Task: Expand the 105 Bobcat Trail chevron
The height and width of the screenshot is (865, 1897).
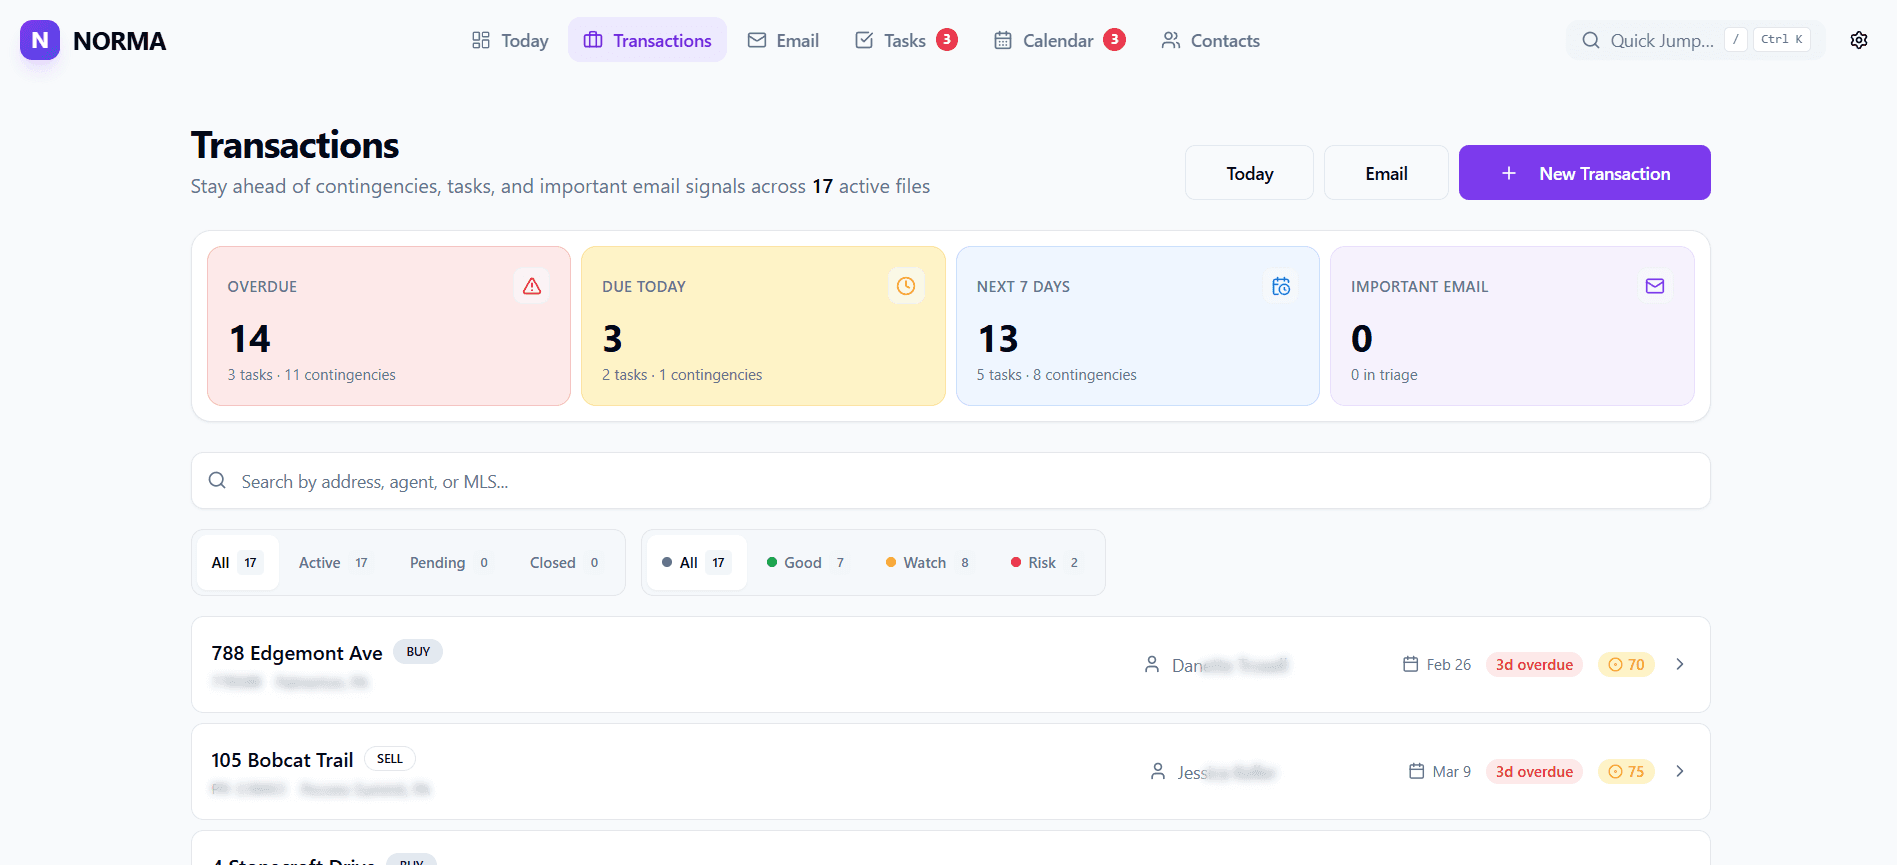Action: (x=1680, y=772)
